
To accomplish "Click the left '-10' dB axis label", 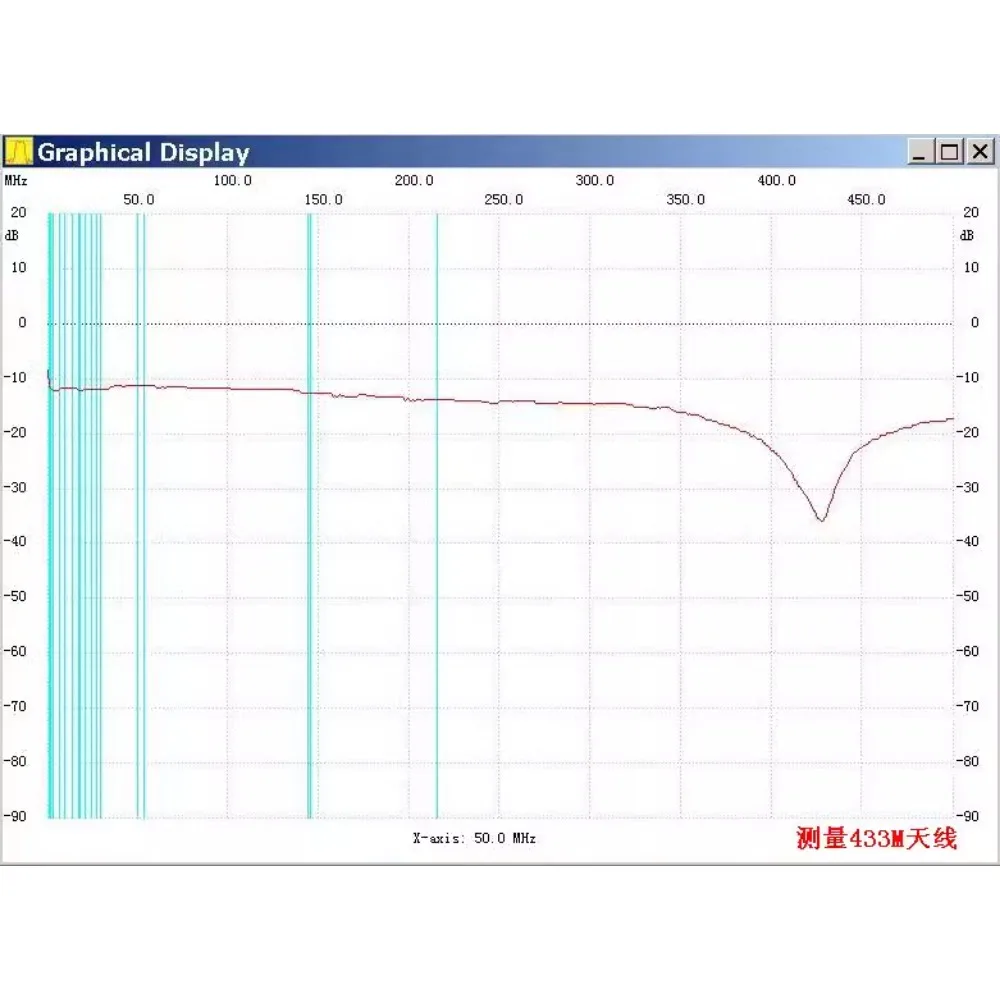I will point(15,378).
